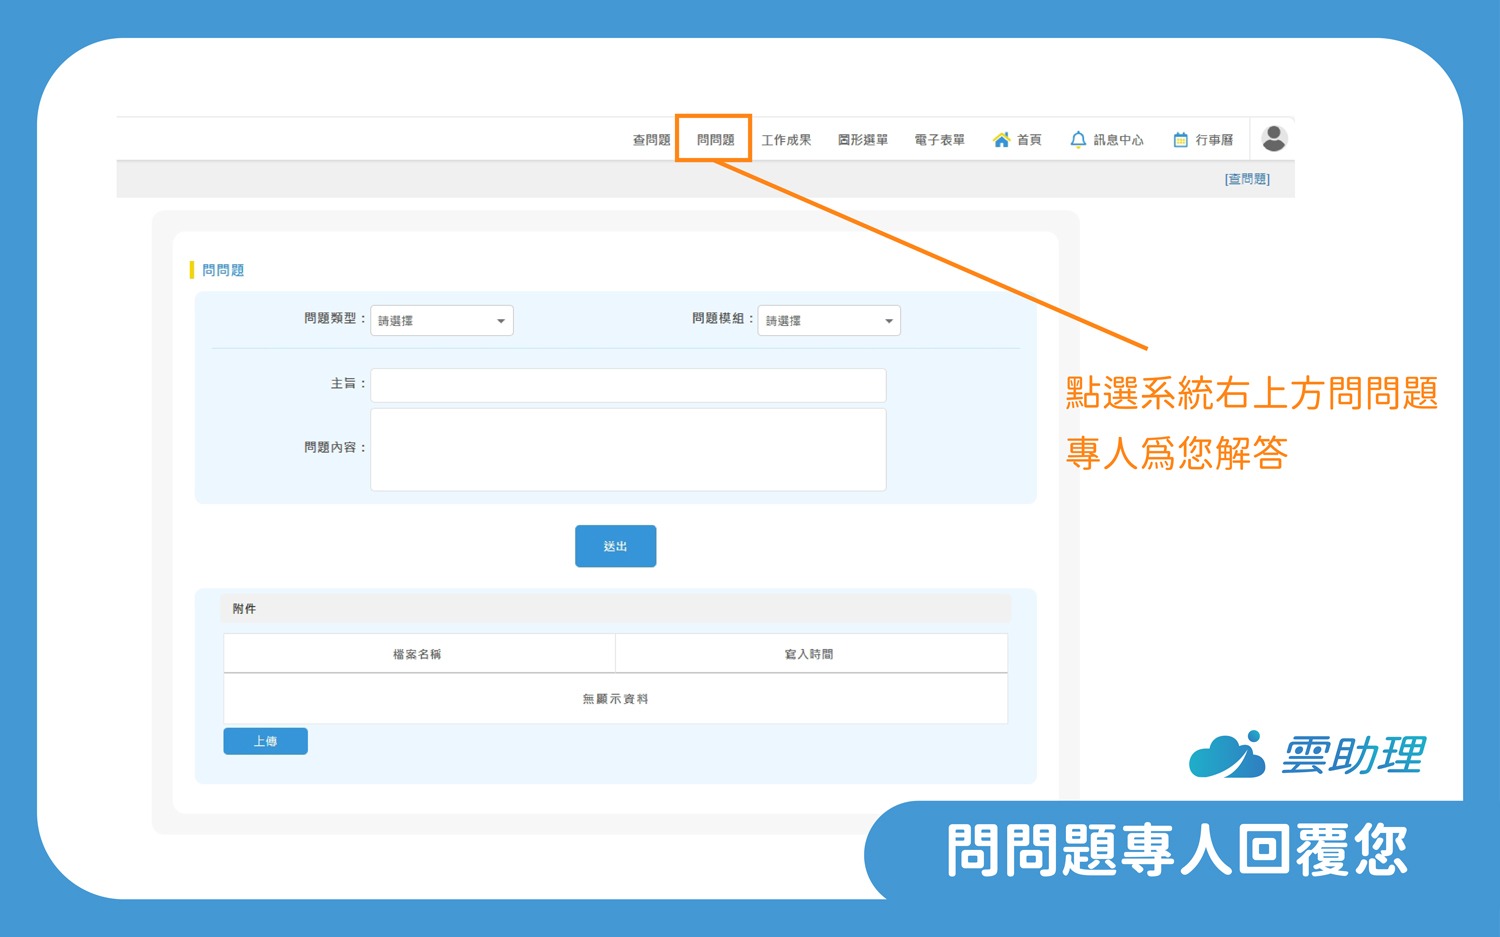Screen dimensions: 1500x937
Task: Open the user profile avatar
Action: coord(1274,139)
